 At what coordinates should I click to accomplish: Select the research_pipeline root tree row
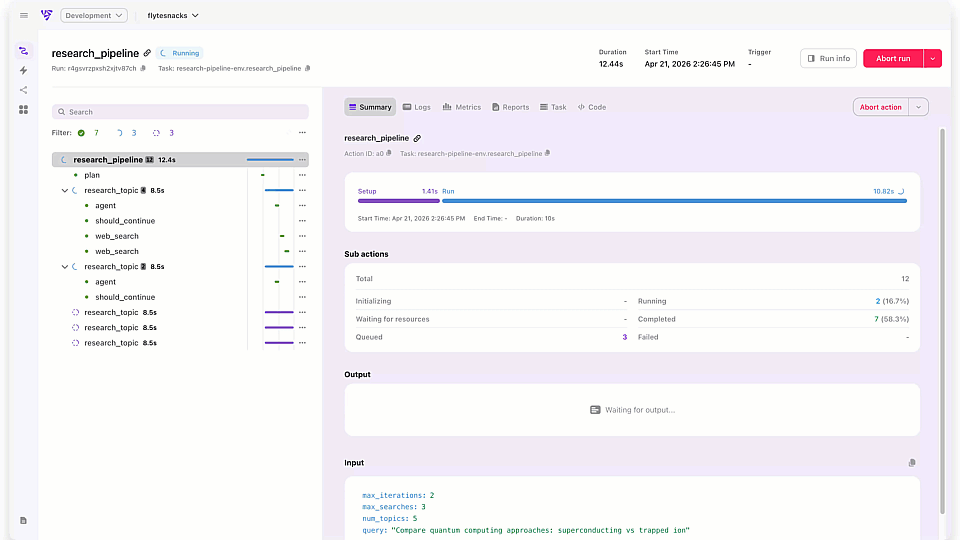(x=180, y=160)
